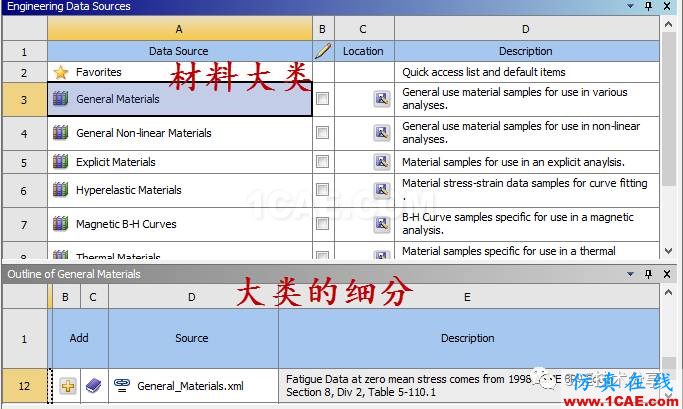Click the Data Source column header
The height and width of the screenshot is (409, 683).
[x=180, y=51]
